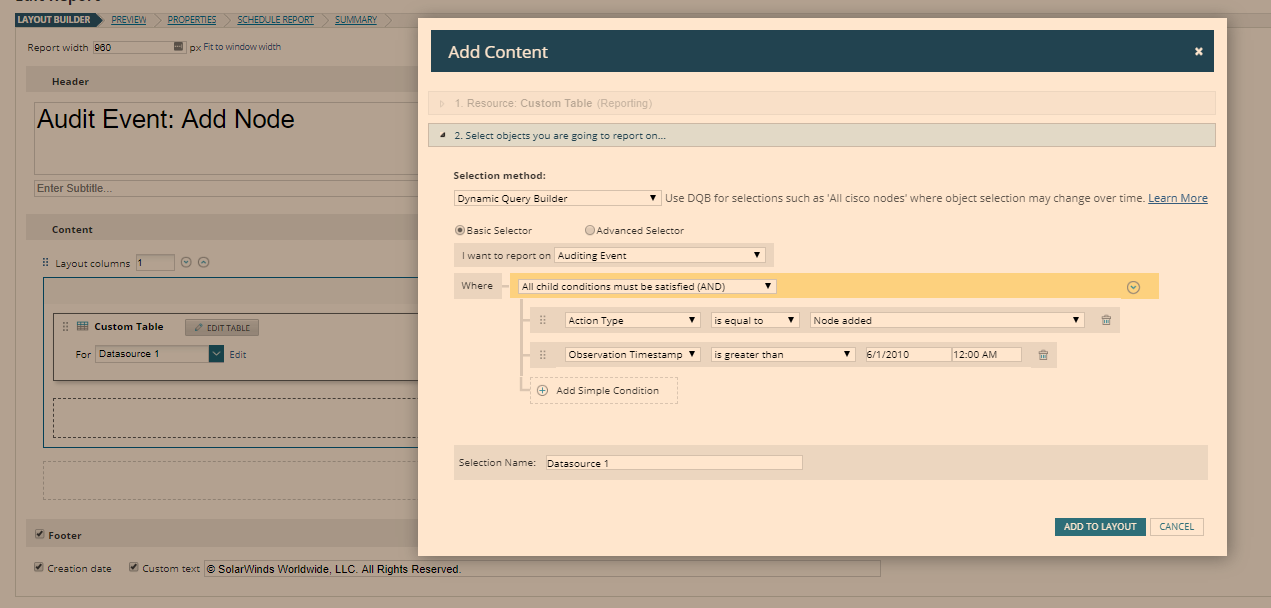Click the 'Fit to window width' text
1271x608 pixels.
pos(242,47)
